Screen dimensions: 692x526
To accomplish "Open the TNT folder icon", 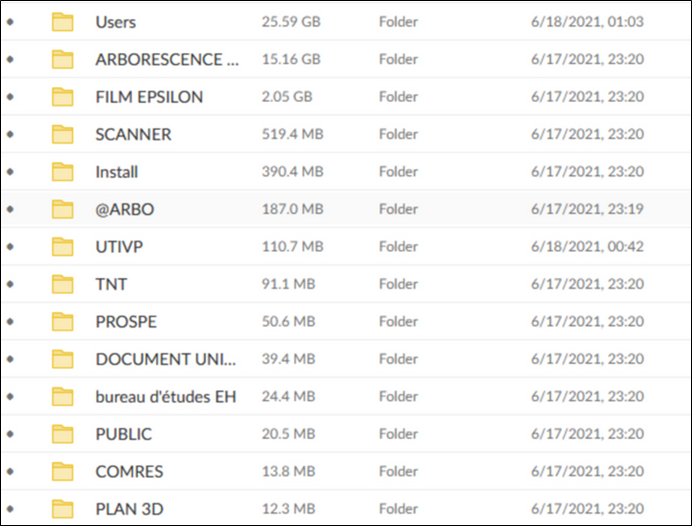I will [62, 285].
